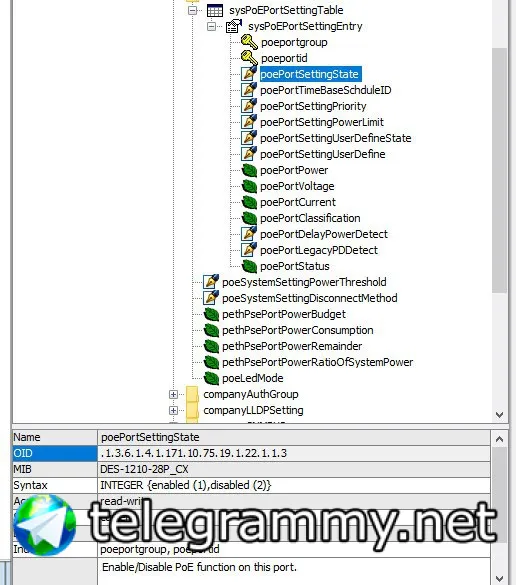This screenshot has width=516, height=585.
Task: Click the entry icon of sysPoEPortSettingEntry
Action: [234, 26]
